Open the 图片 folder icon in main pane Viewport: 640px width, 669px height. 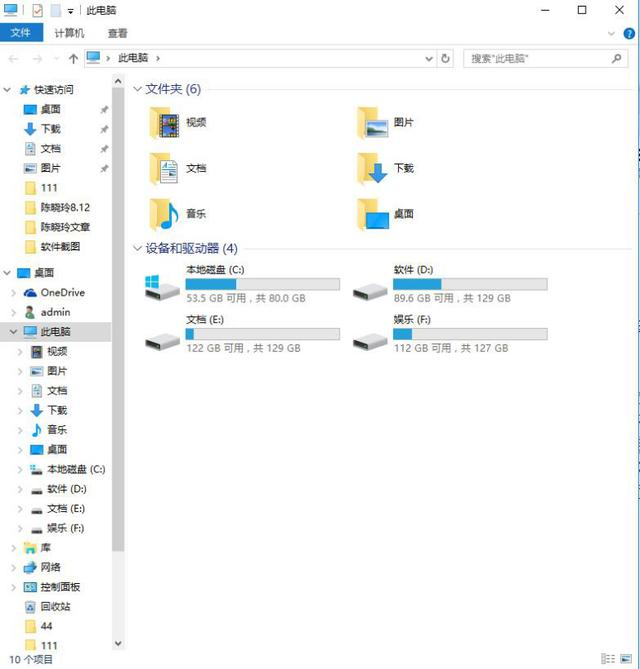point(373,123)
